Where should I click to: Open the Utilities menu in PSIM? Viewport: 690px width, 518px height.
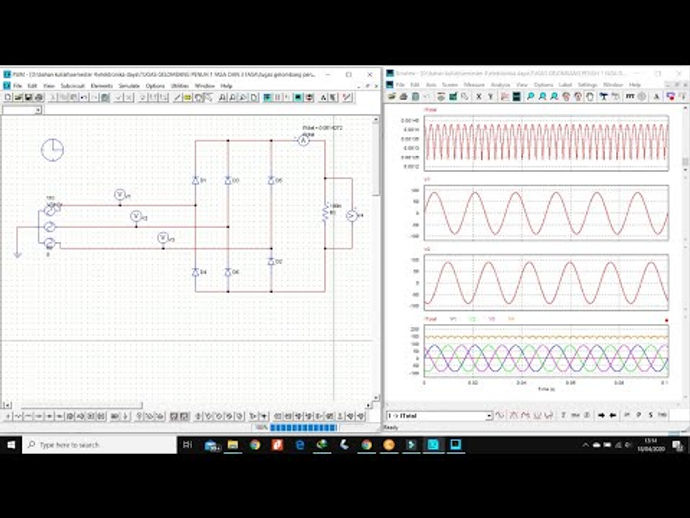[180, 86]
